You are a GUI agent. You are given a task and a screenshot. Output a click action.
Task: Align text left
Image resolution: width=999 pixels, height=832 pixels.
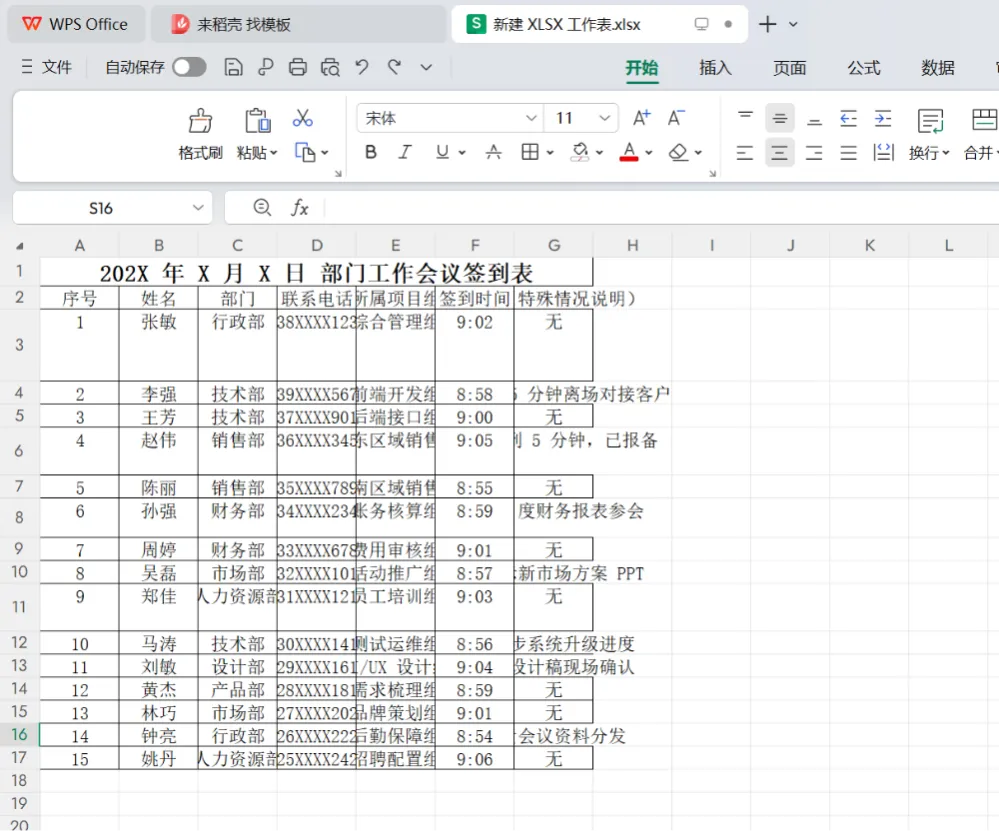point(745,152)
